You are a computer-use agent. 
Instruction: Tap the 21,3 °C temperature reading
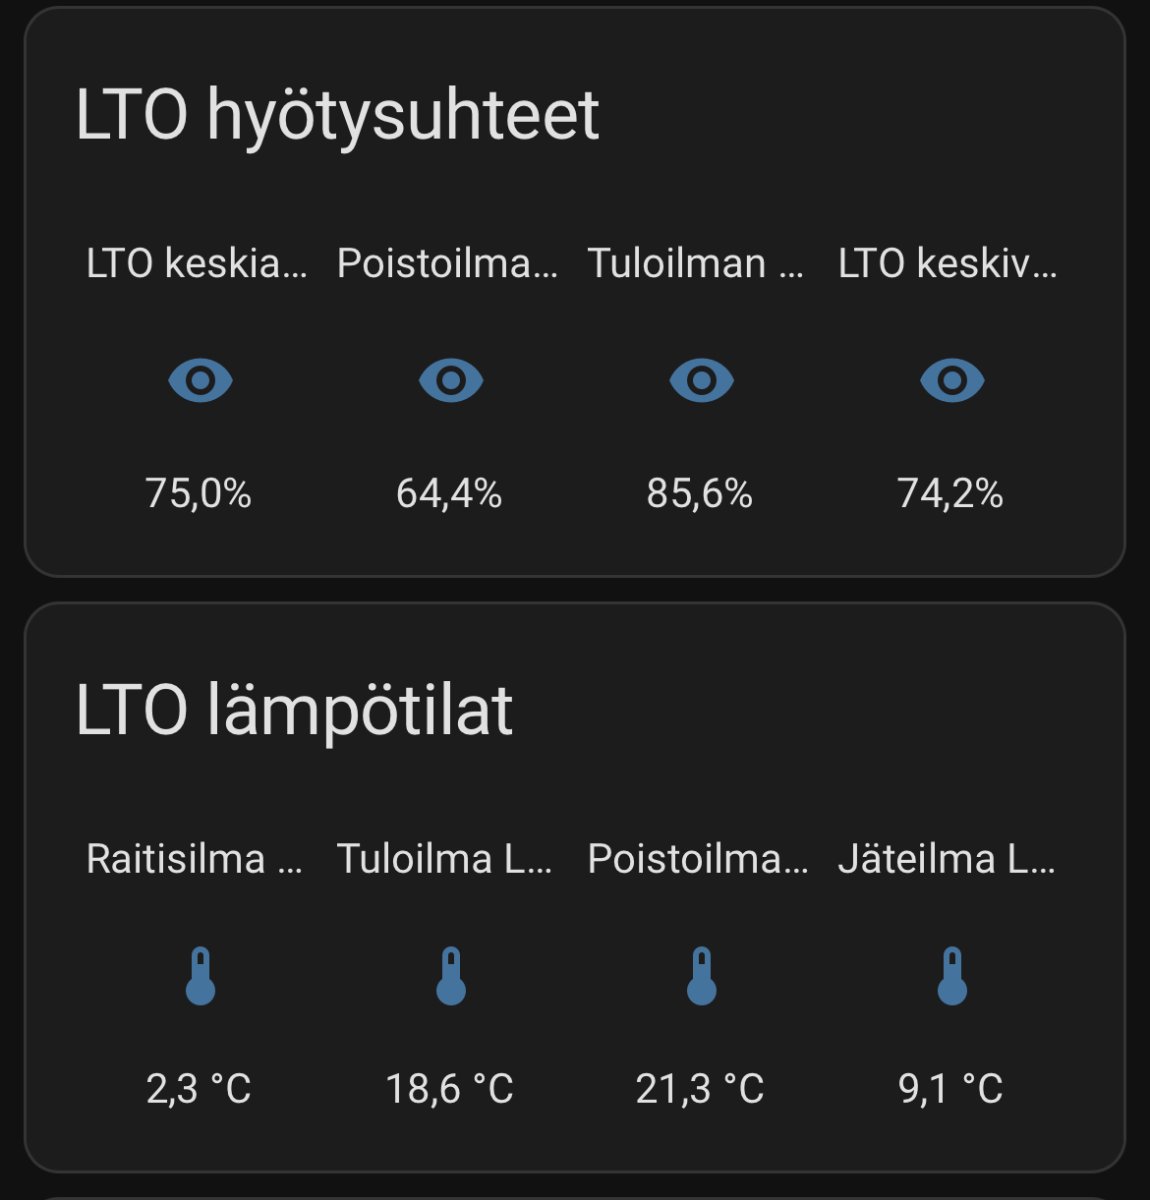point(699,1088)
